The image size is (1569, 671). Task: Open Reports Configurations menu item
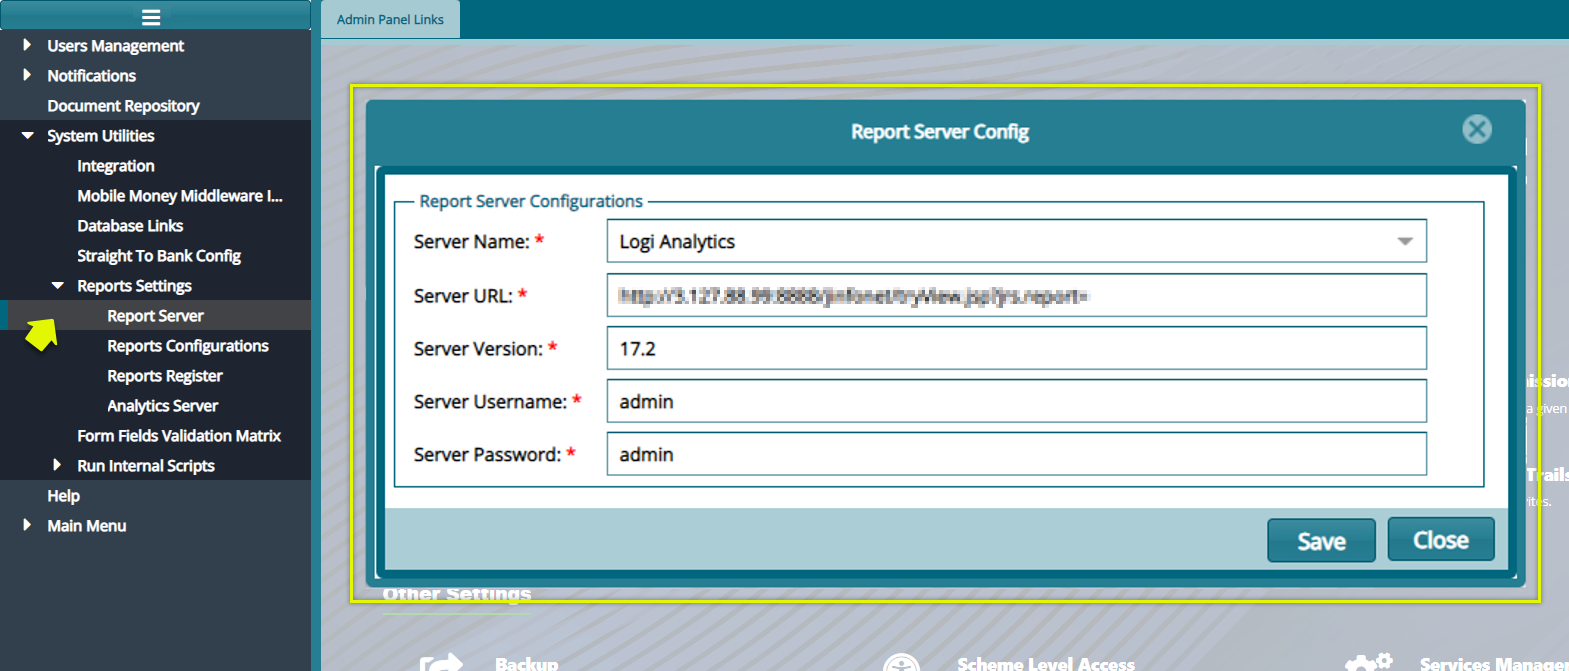188,346
